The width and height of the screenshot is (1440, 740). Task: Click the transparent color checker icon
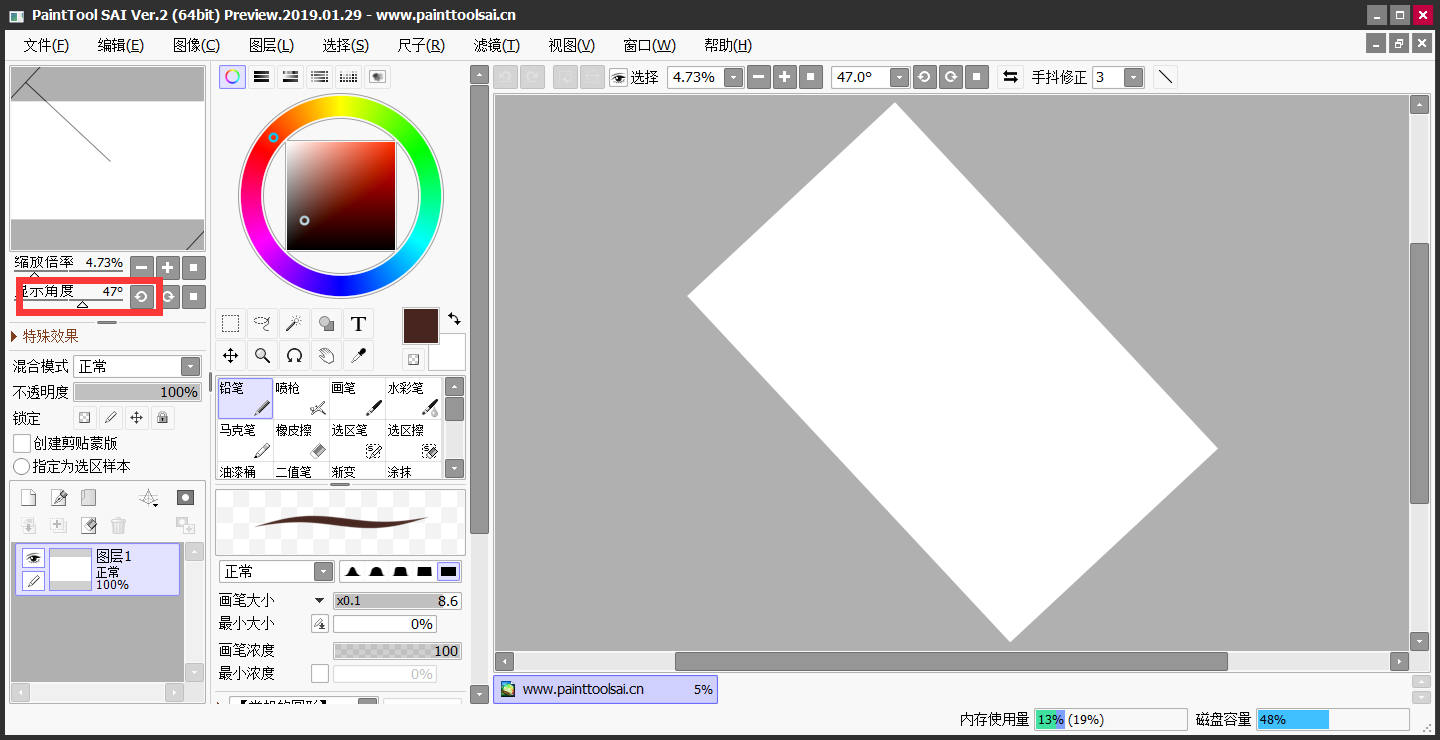coord(412,359)
